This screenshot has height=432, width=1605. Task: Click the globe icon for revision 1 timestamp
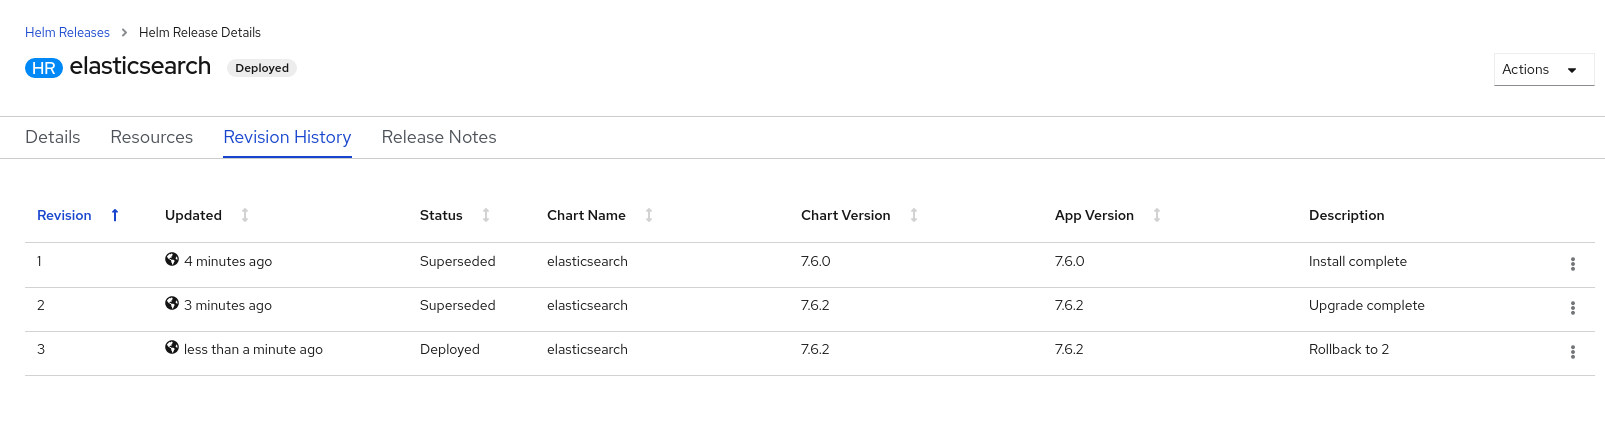click(172, 260)
